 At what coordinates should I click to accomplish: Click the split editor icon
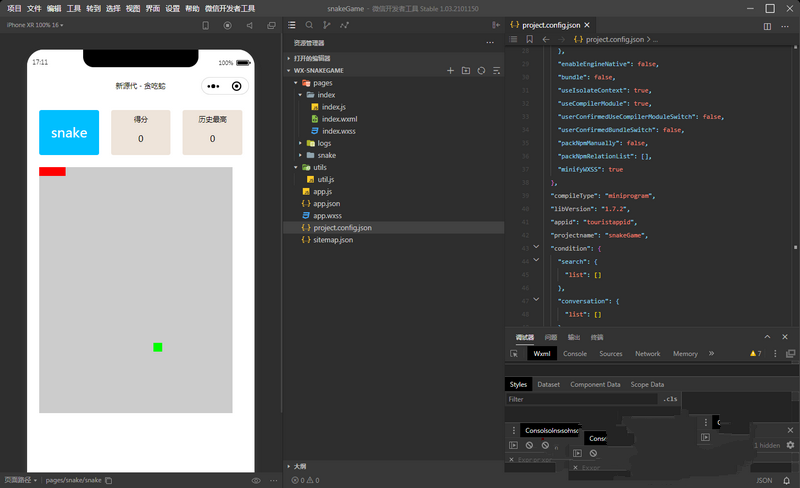point(767,25)
